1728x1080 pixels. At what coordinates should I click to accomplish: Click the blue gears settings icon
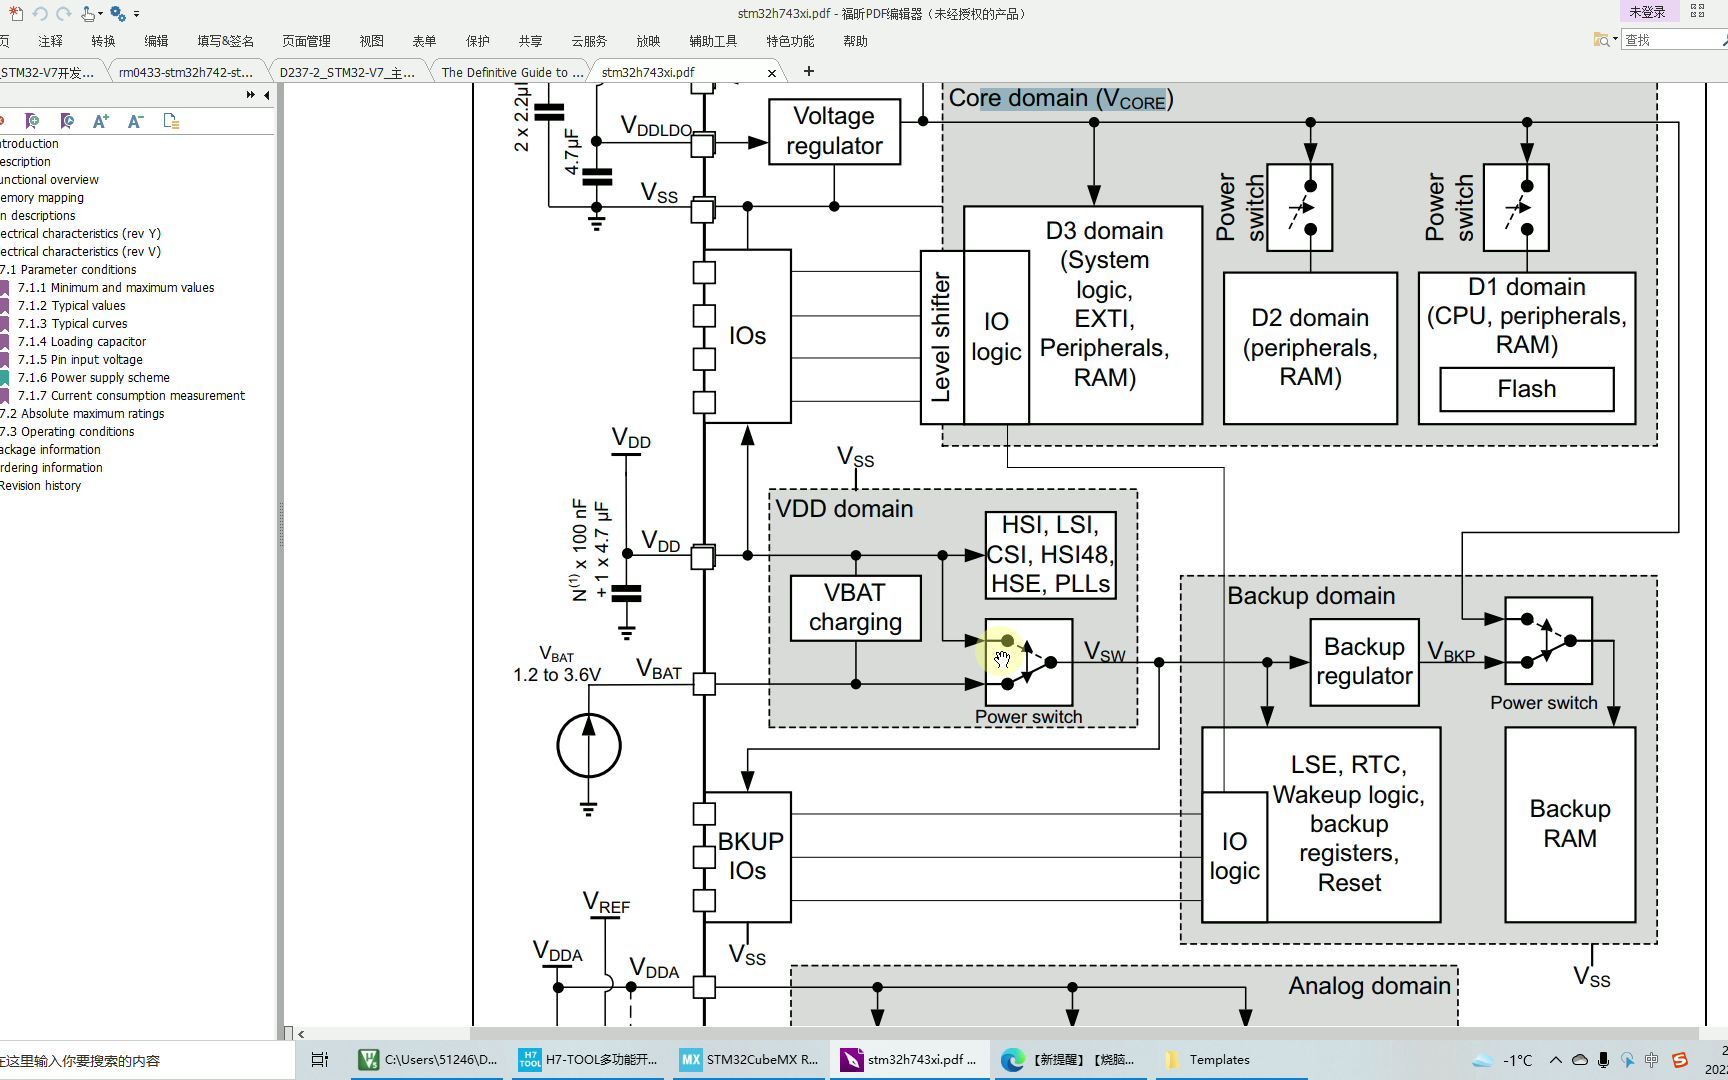coord(118,13)
